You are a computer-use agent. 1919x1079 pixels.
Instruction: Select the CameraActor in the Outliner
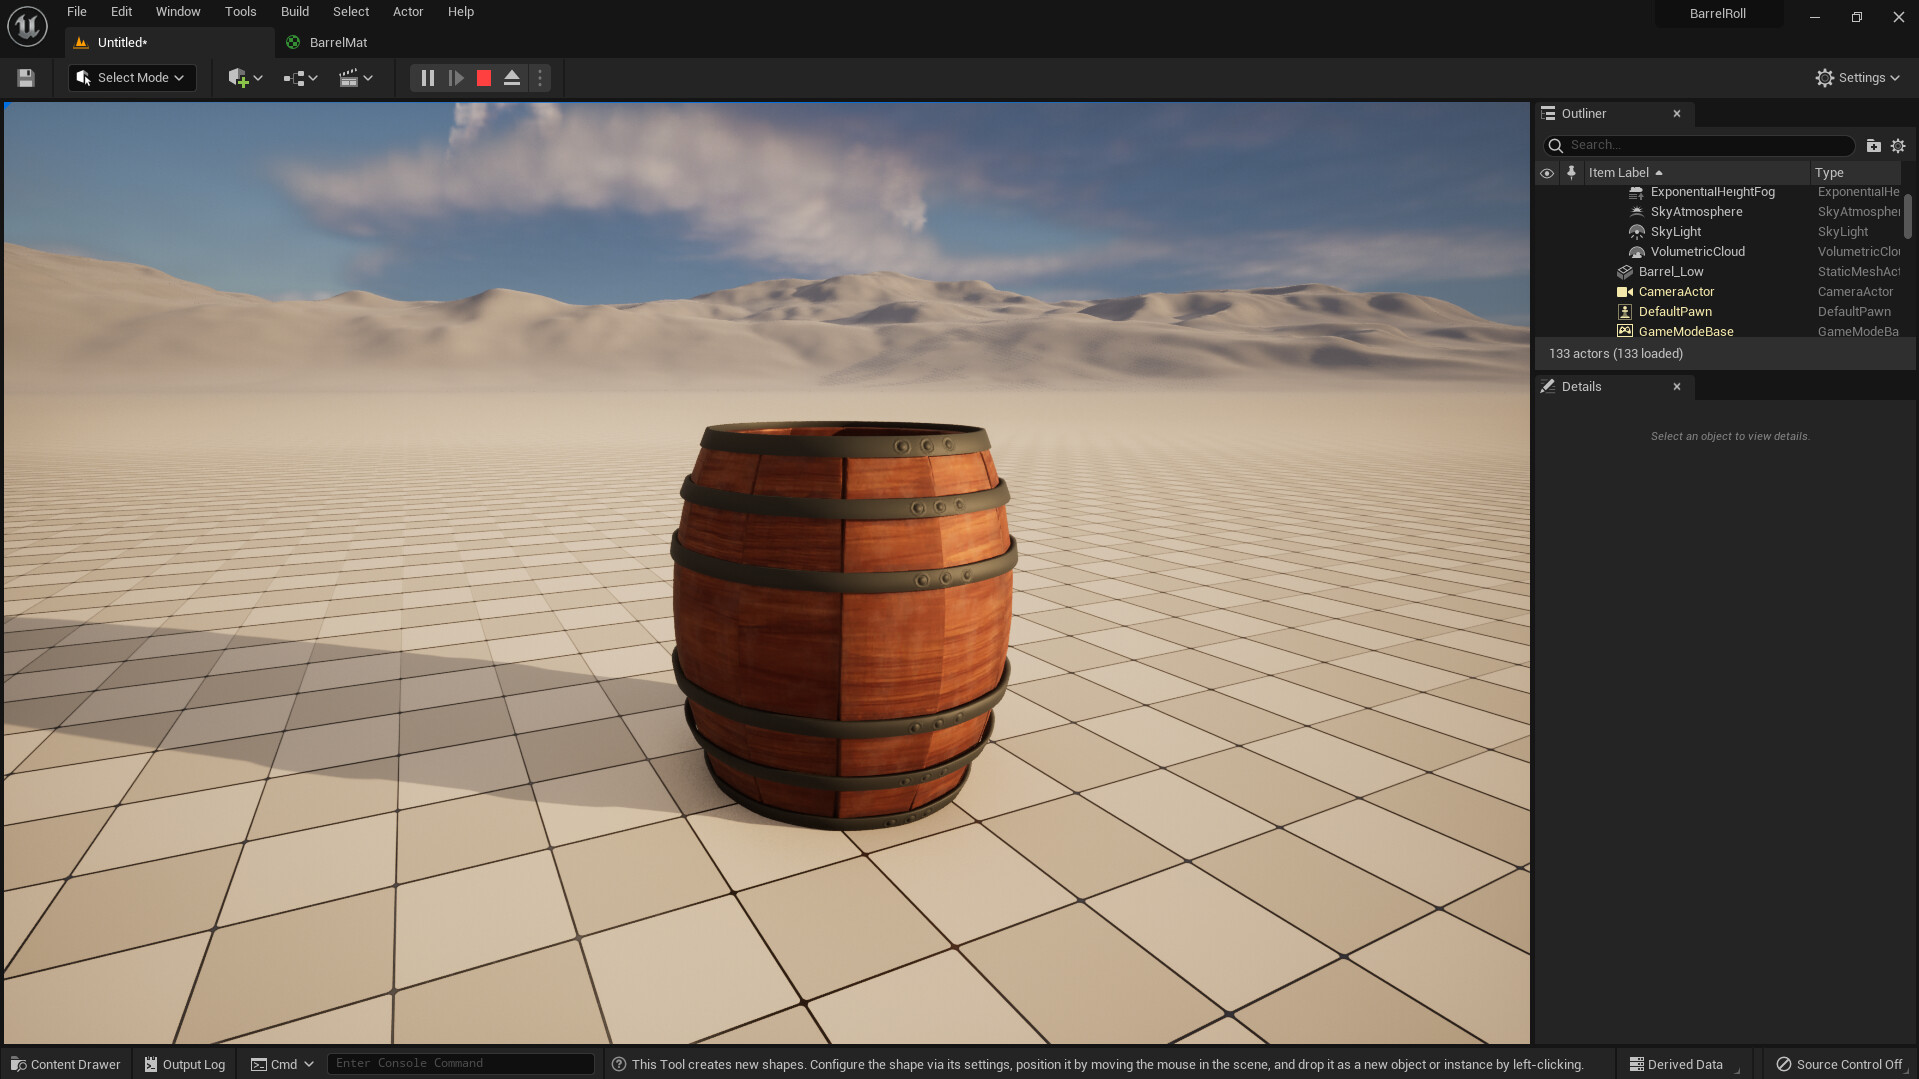pyautogui.click(x=1675, y=291)
